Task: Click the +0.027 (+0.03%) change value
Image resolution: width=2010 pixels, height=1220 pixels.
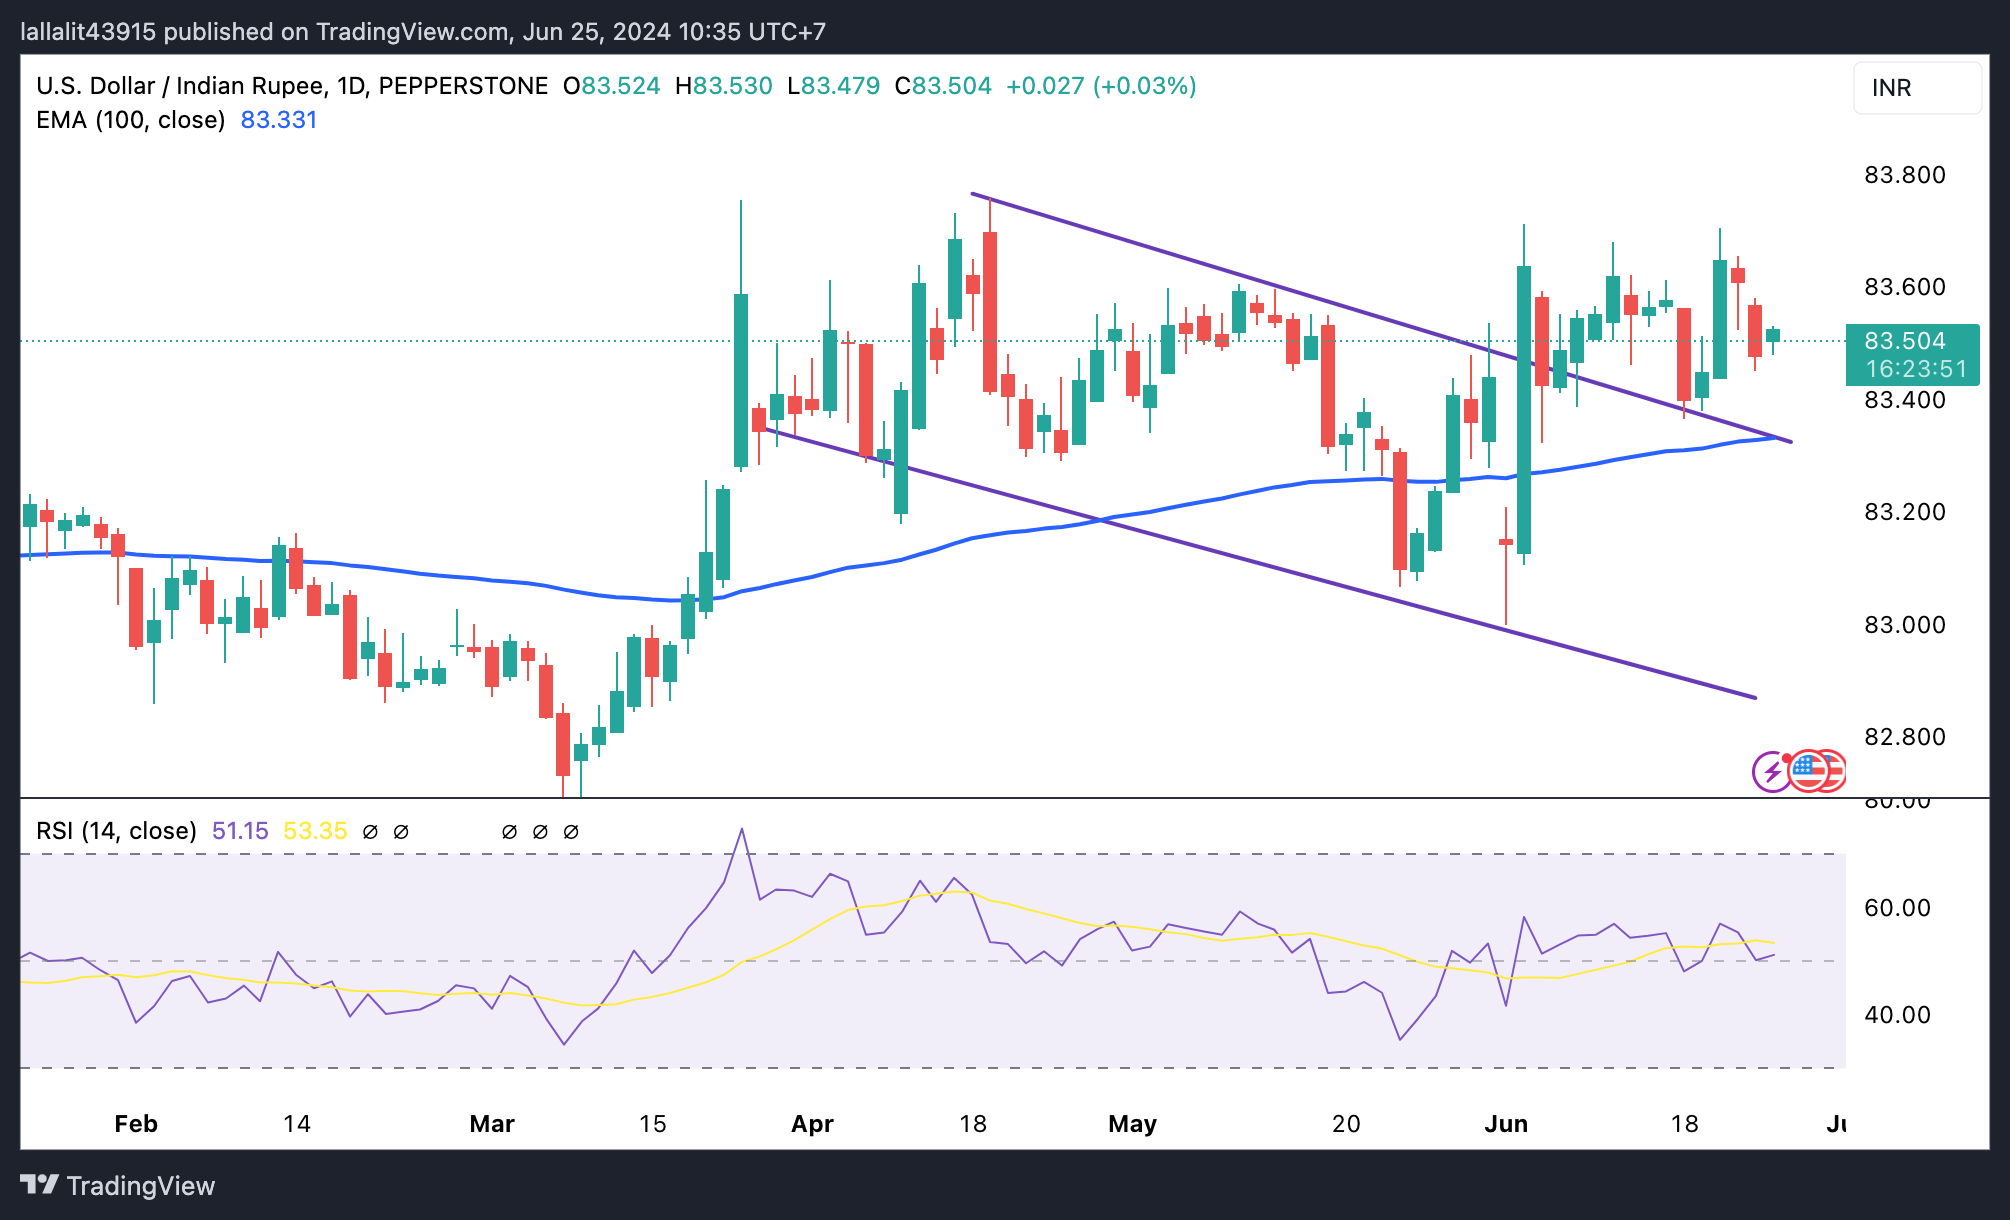Action: tap(1100, 86)
